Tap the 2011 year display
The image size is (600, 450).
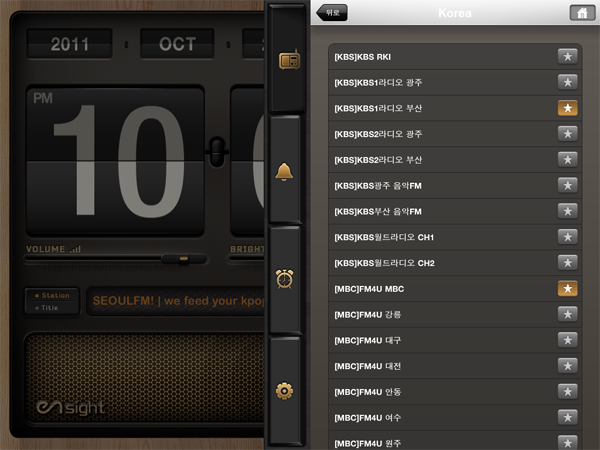pyautogui.click(x=70, y=44)
